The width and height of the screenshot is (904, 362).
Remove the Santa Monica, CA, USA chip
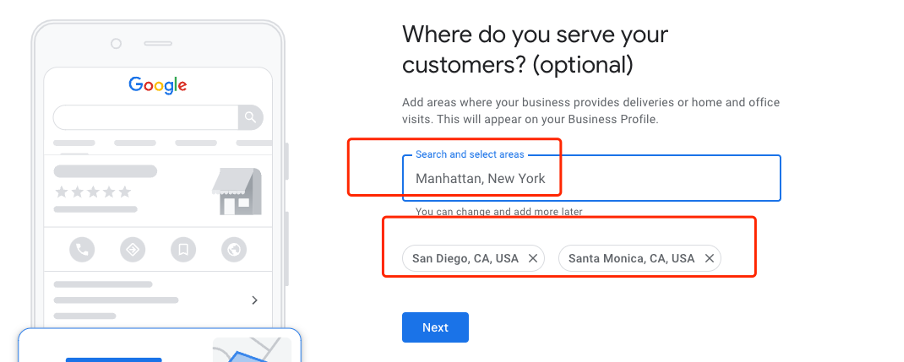[709, 258]
